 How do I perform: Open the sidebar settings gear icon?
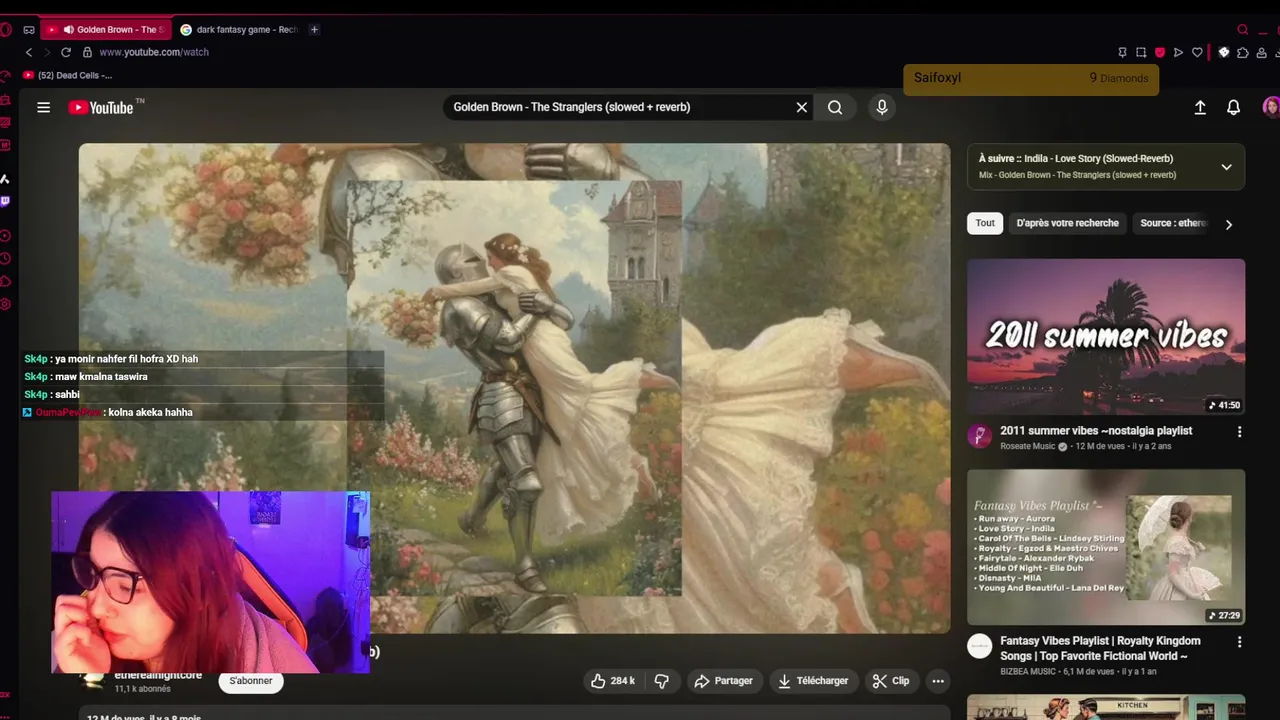click(5, 304)
